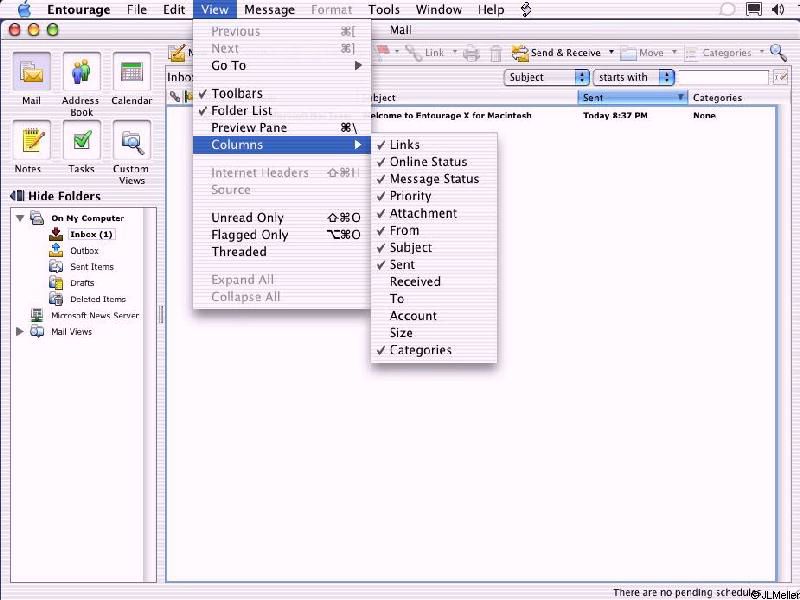
Task: Choose Preview Pane from the View menu
Action: point(282,128)
